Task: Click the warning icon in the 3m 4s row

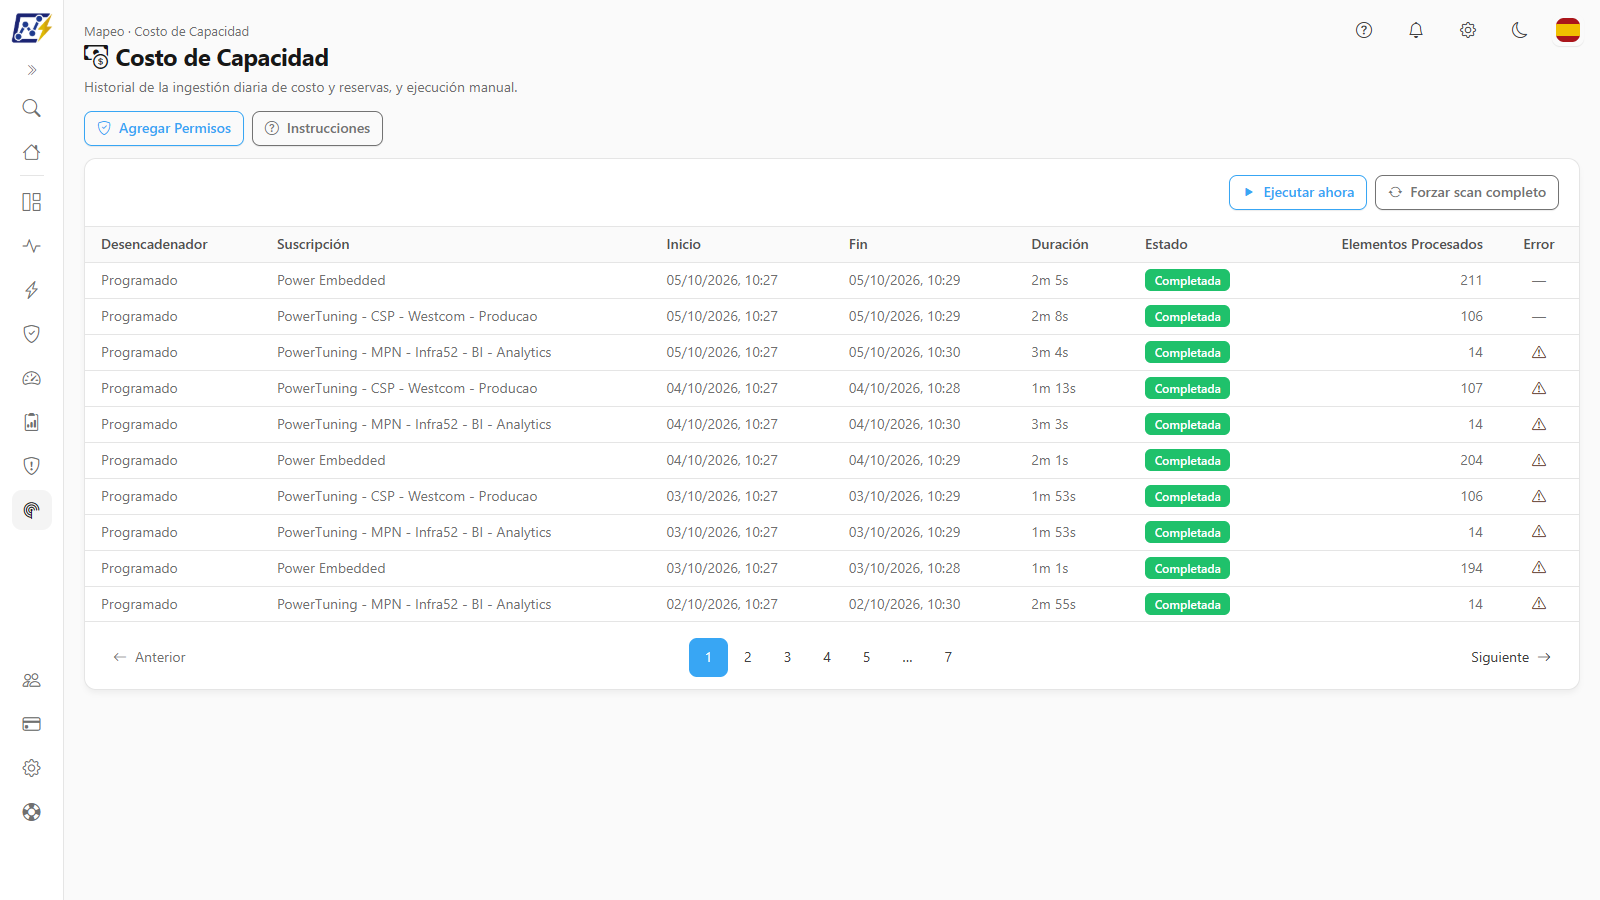Action: point(1539,352)
